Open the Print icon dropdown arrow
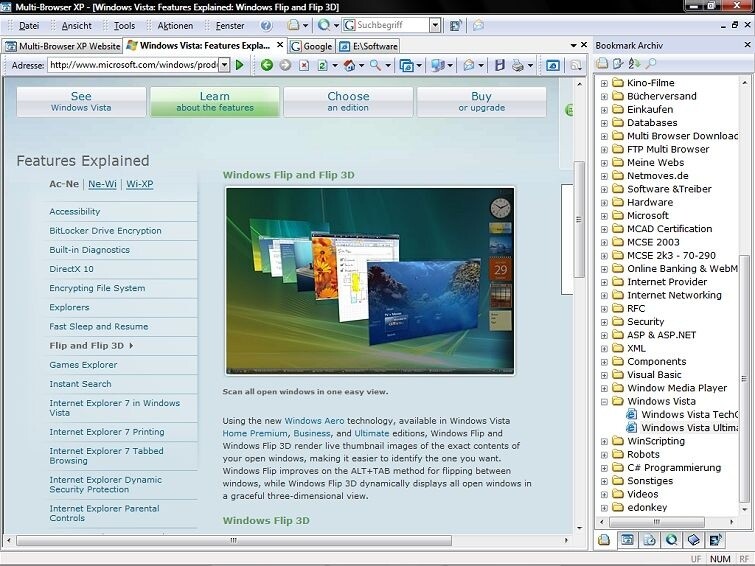This screenshot has height=566, width=755. click(x=530, y=66)
